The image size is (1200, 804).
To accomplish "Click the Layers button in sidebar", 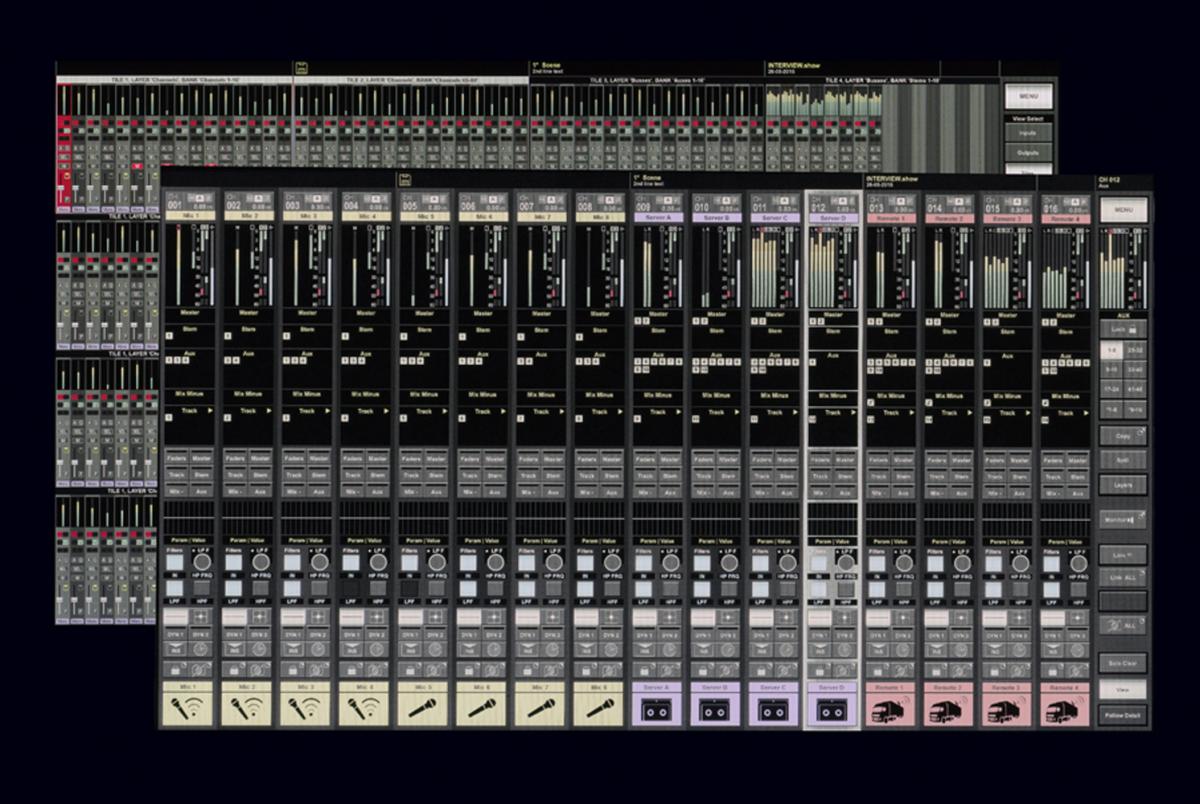I will click(x=1124, y=485).
